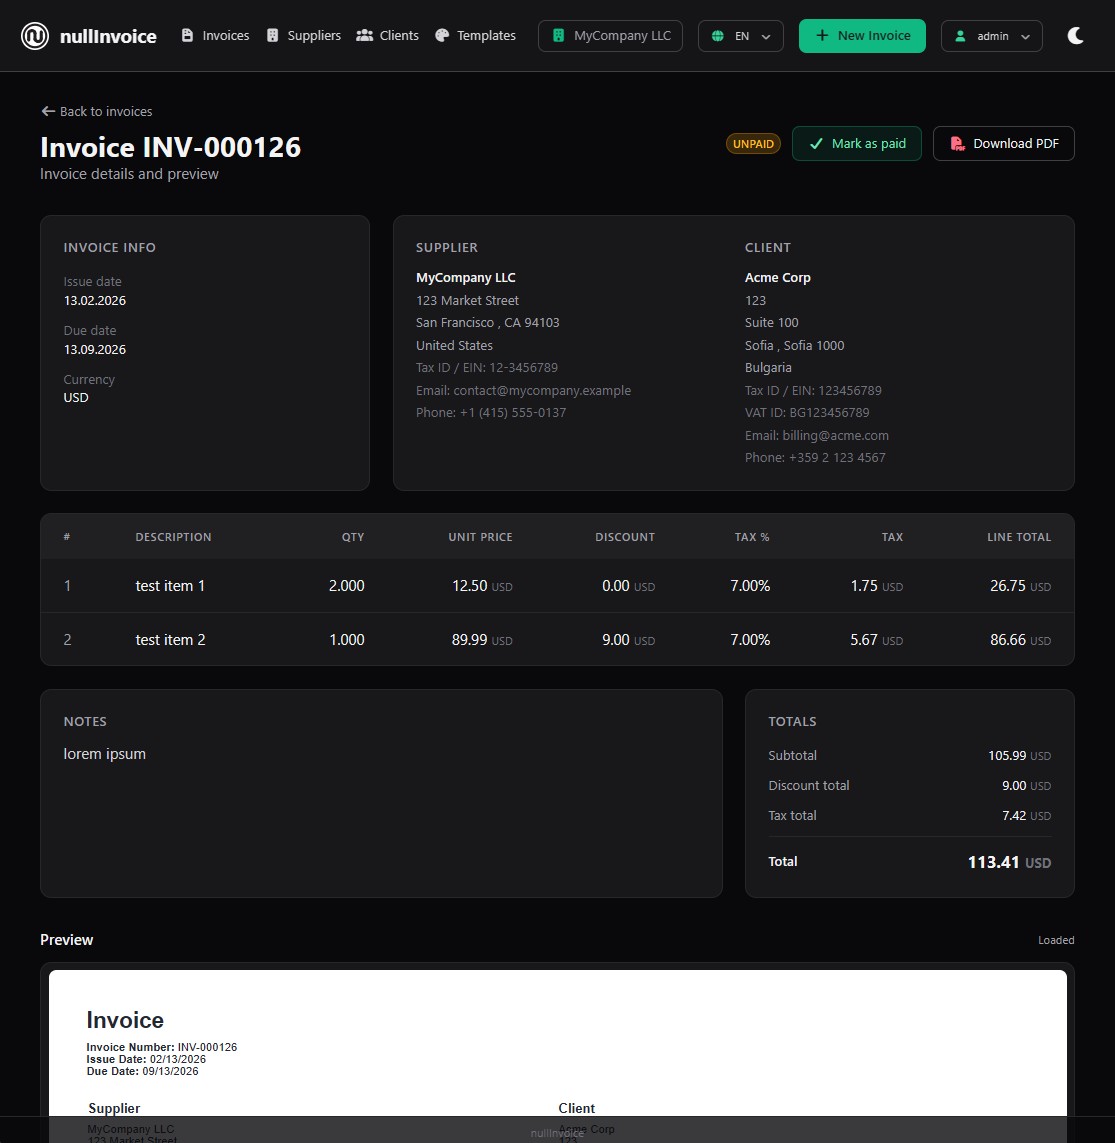The image size is (1115, 1143).
Task: Click the New Invoice button
Action: [862, 36]
